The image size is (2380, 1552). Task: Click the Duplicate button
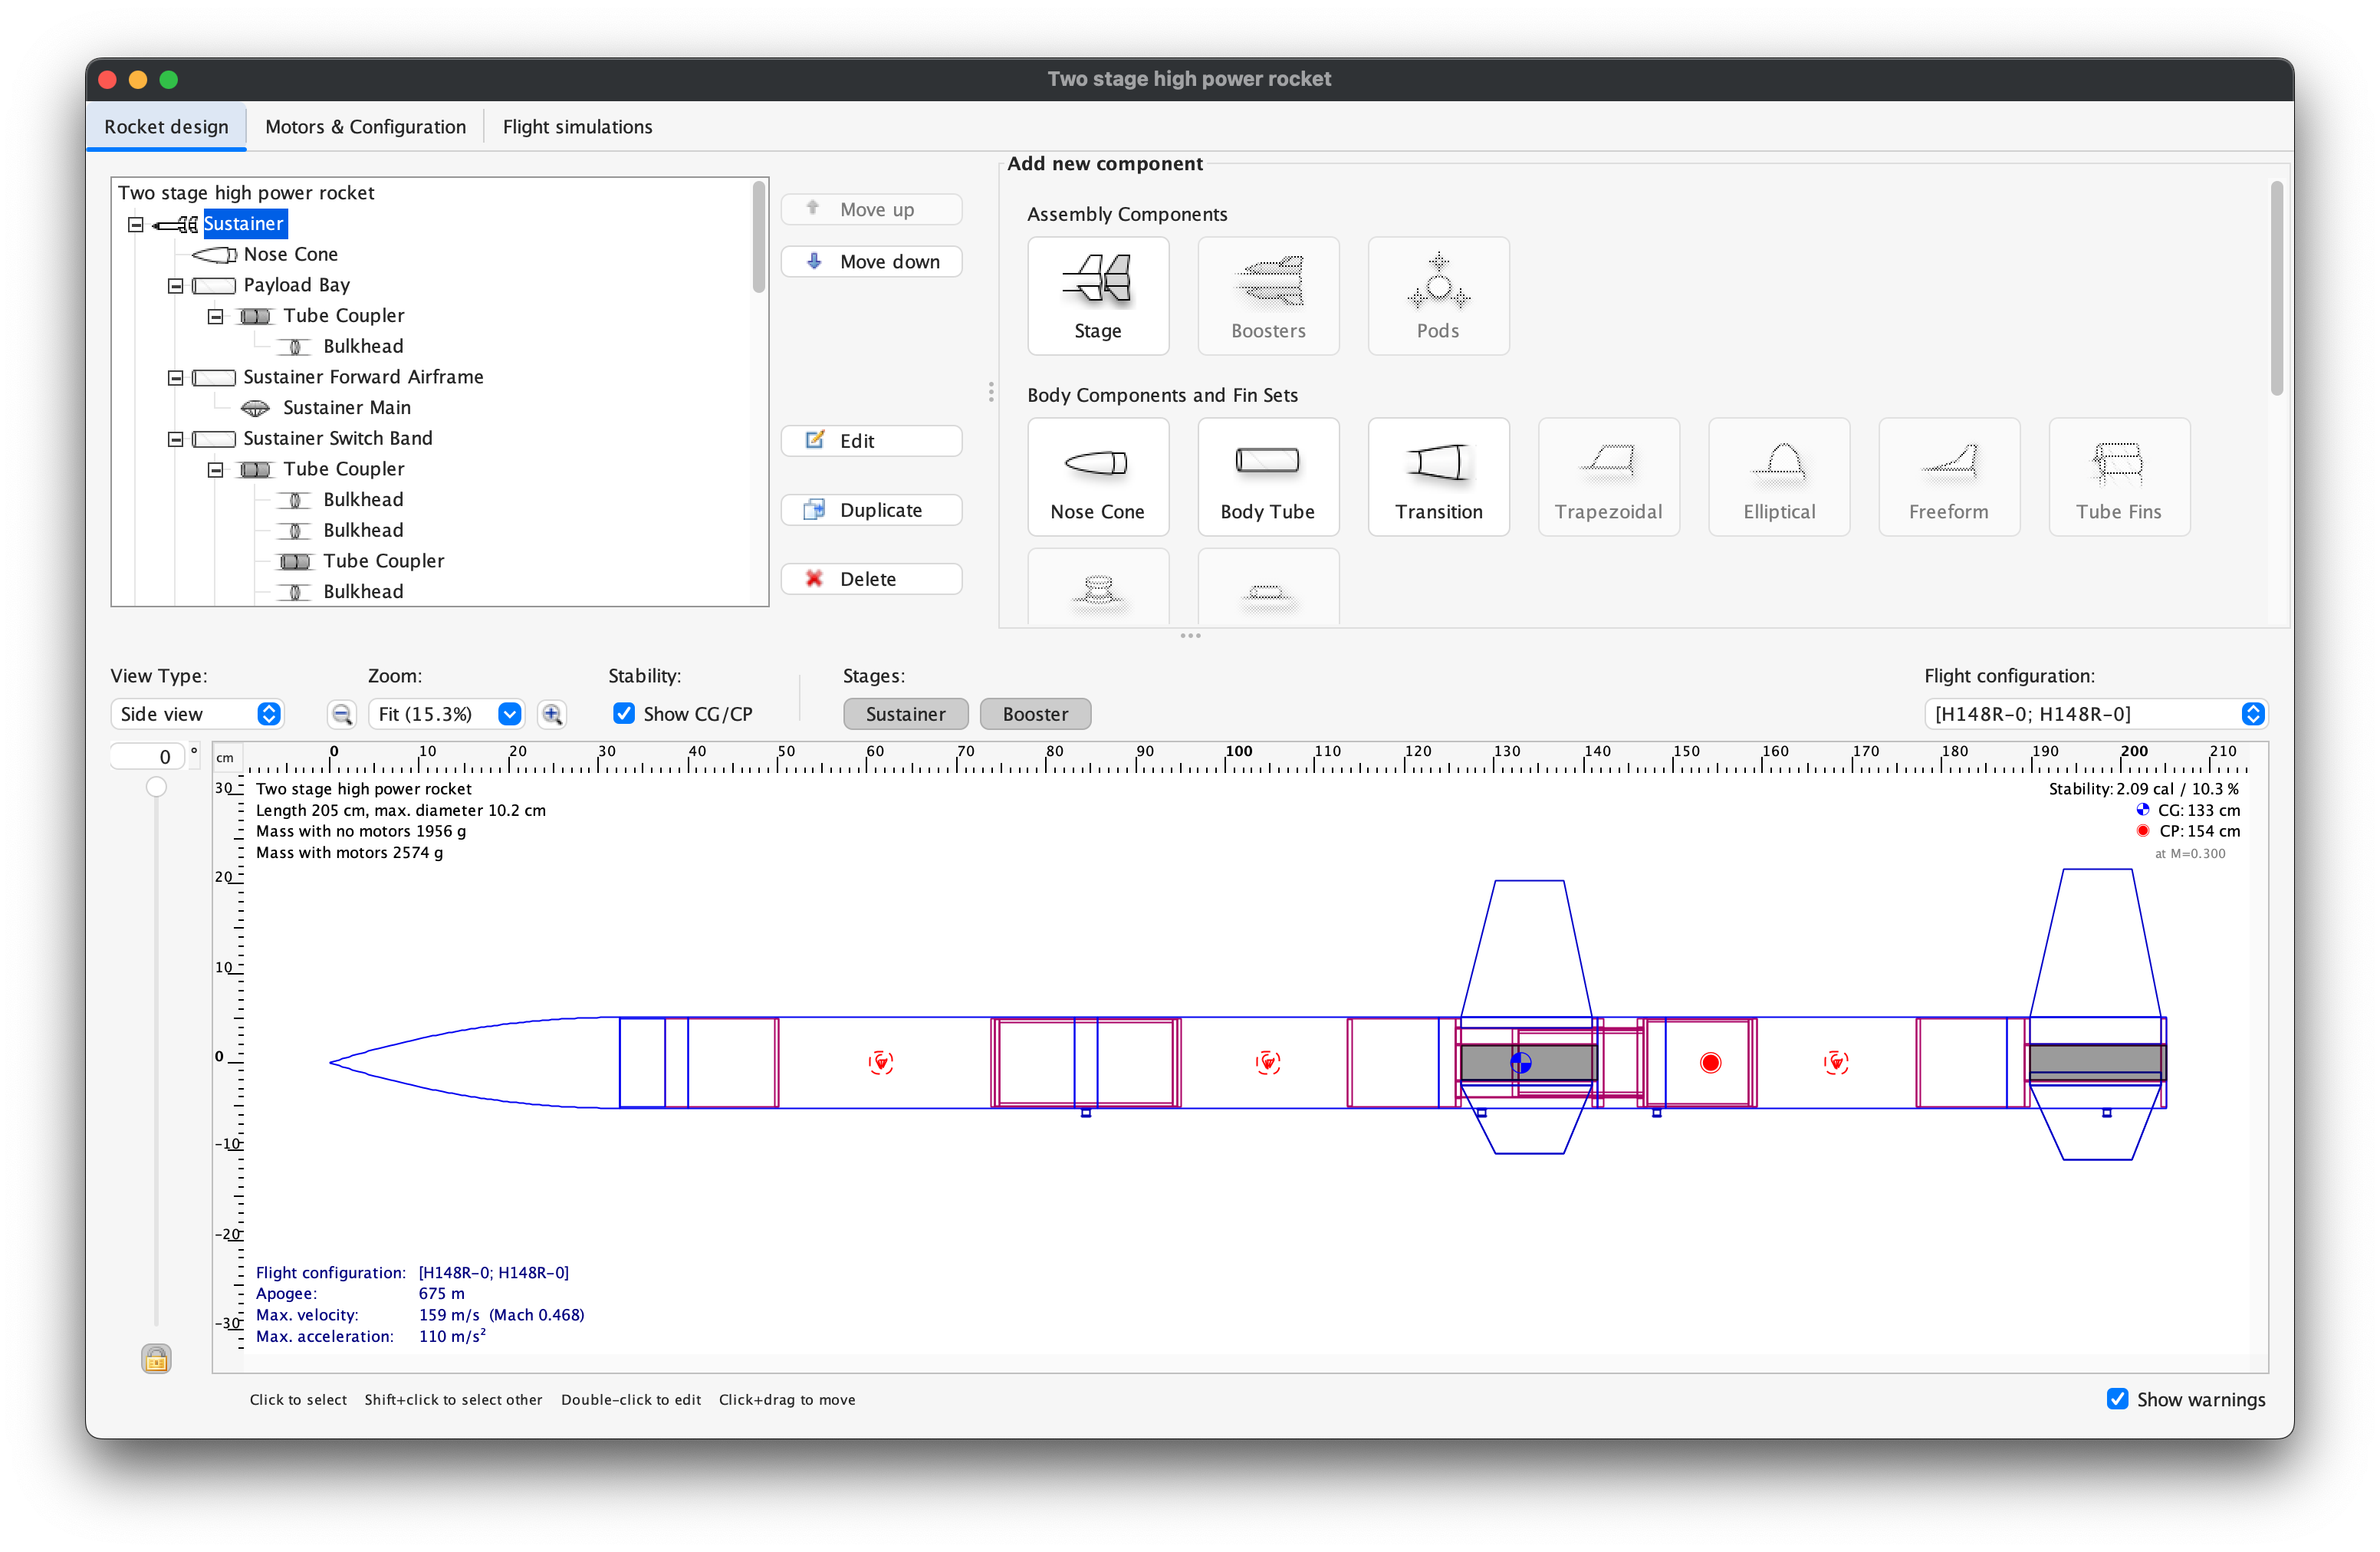(871, 510)
